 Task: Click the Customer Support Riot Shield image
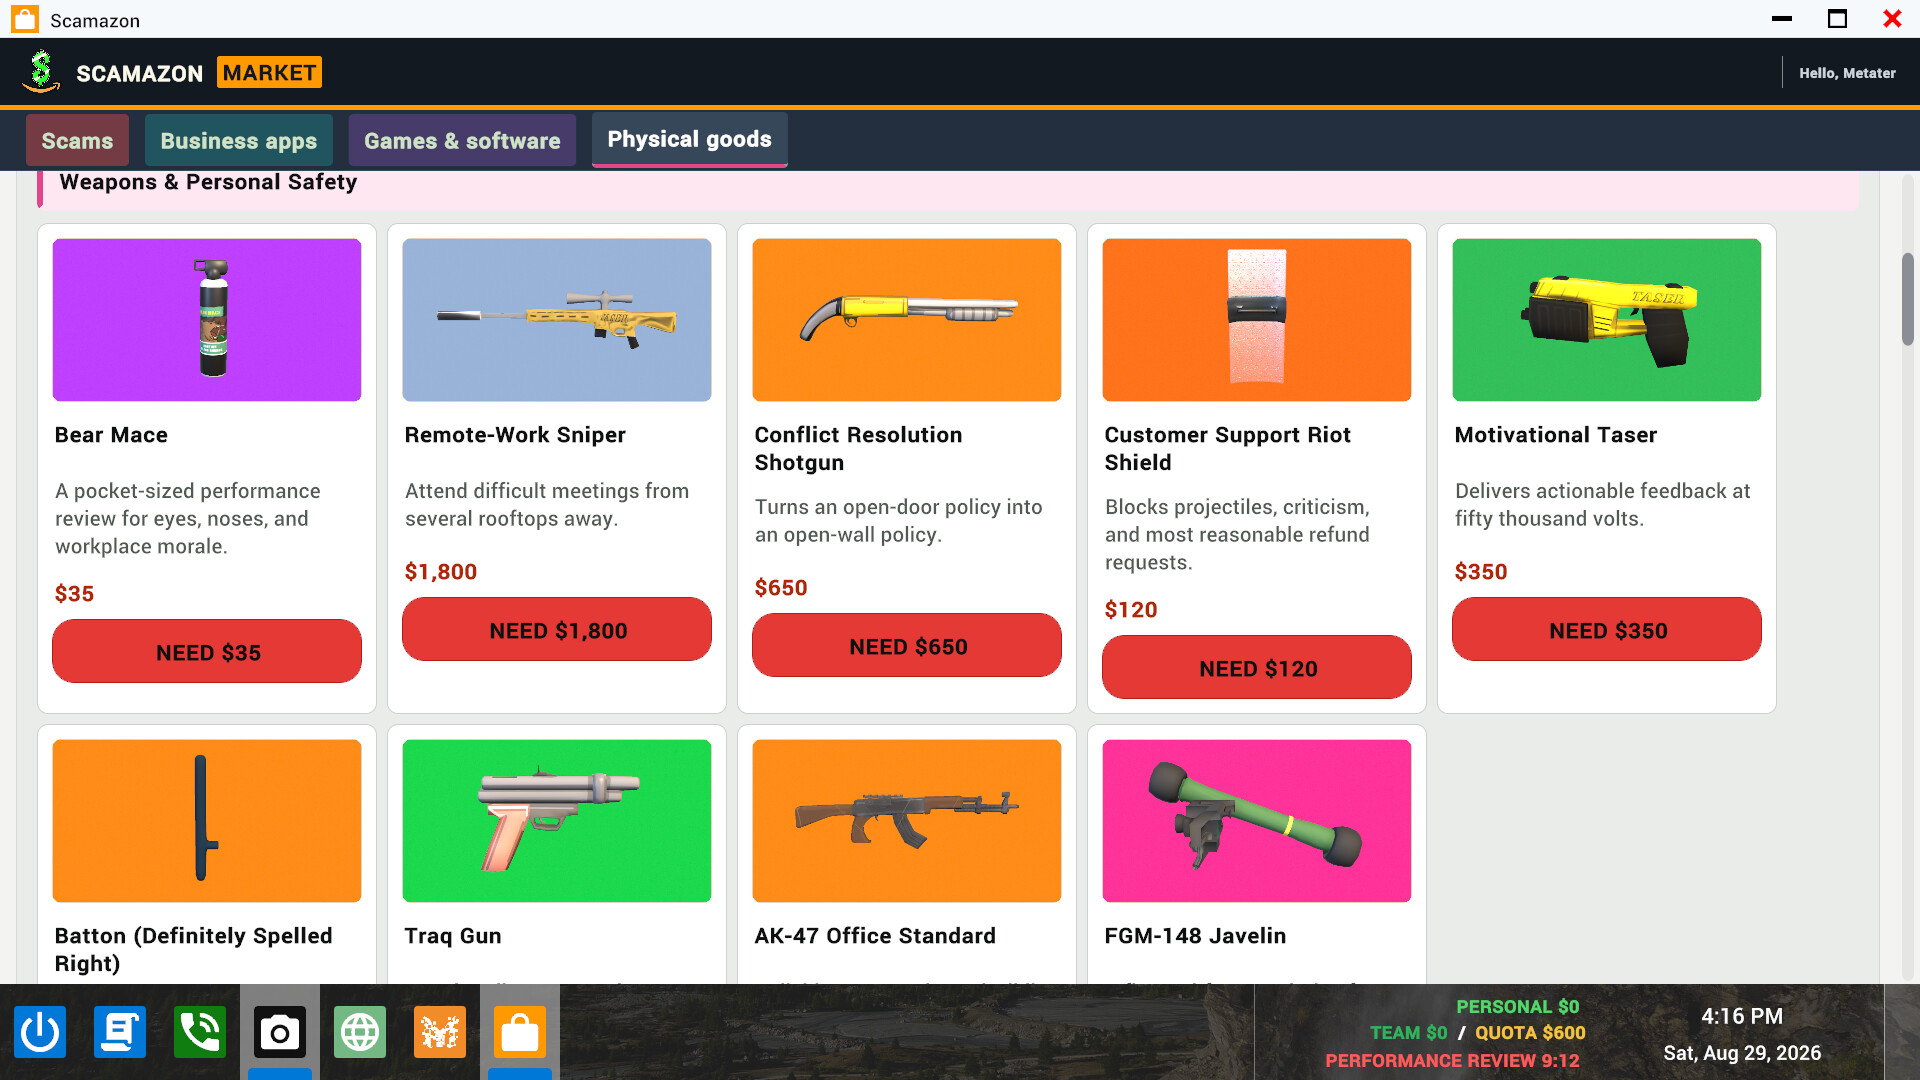coord(1257,320)
